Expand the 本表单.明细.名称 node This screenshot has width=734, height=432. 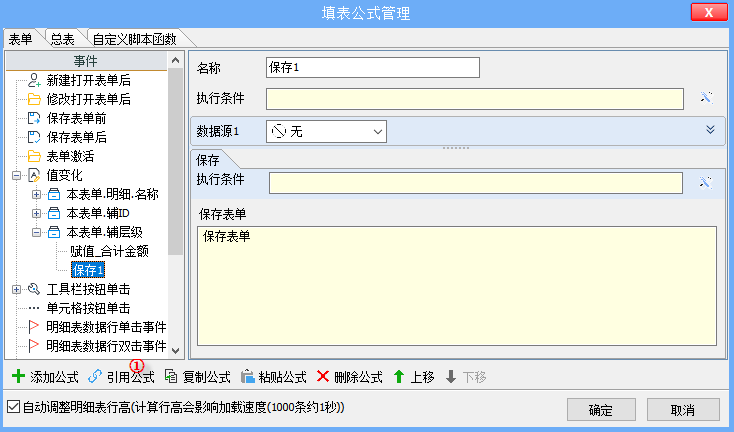[37, 194]
